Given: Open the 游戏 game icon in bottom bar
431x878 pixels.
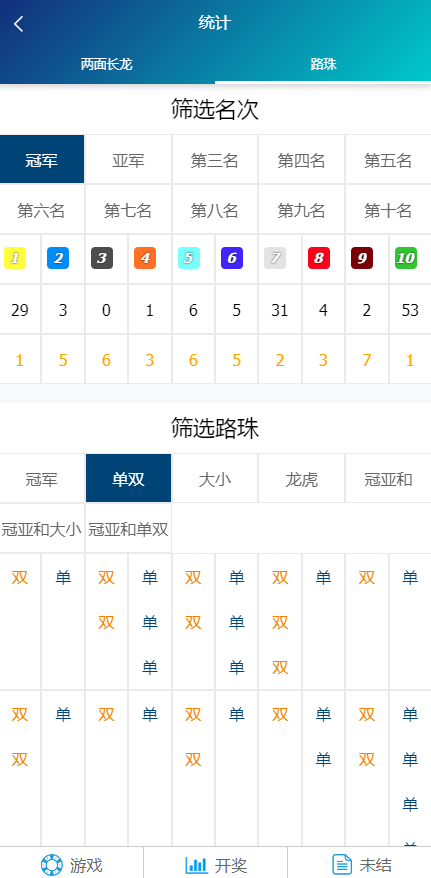Looking at the screenshot, I should [x=52, y=865].
